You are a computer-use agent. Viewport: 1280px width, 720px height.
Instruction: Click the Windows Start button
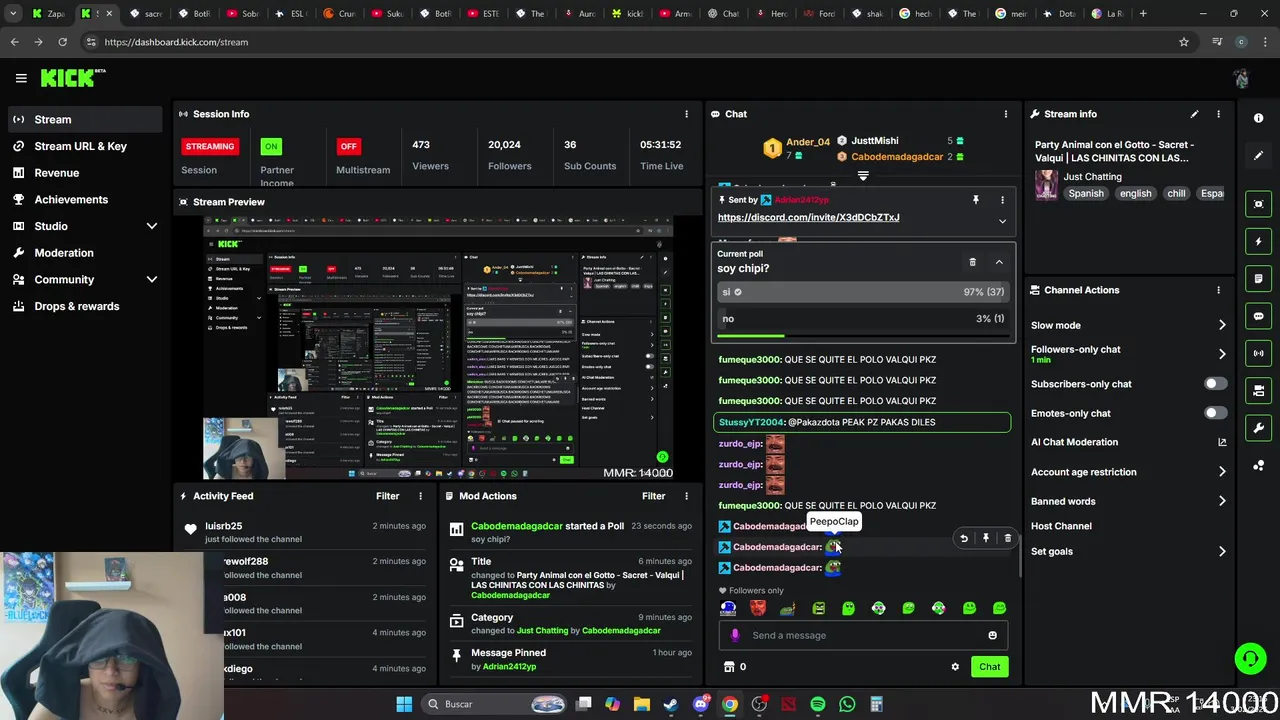point(404,704)
